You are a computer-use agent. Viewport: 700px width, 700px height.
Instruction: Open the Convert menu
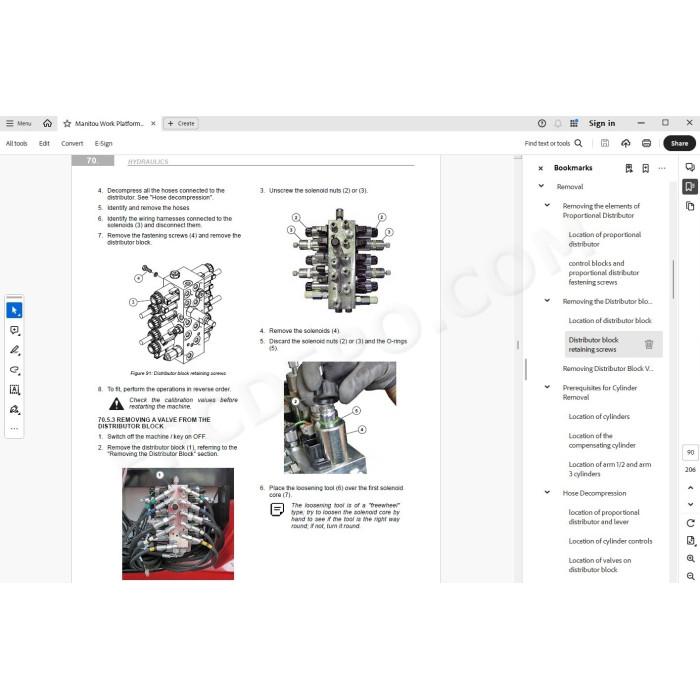pyautogui.click(x=72, y=143)
